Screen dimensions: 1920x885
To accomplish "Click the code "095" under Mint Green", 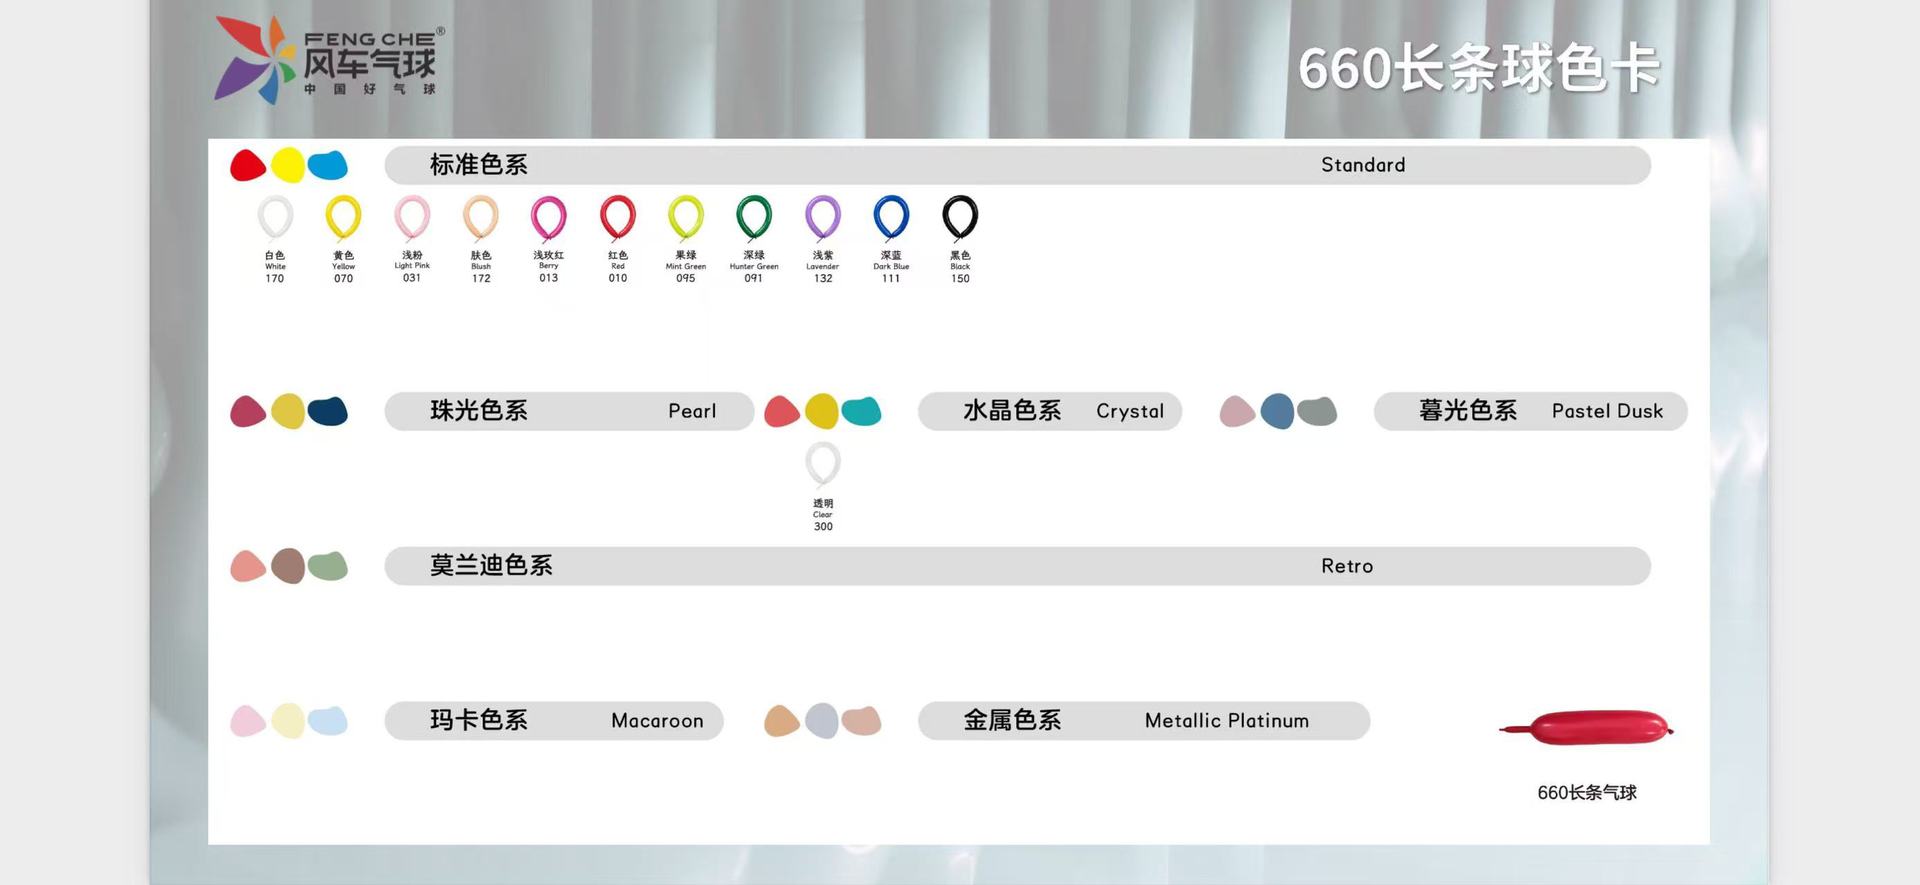I will [x=686, y=279].
